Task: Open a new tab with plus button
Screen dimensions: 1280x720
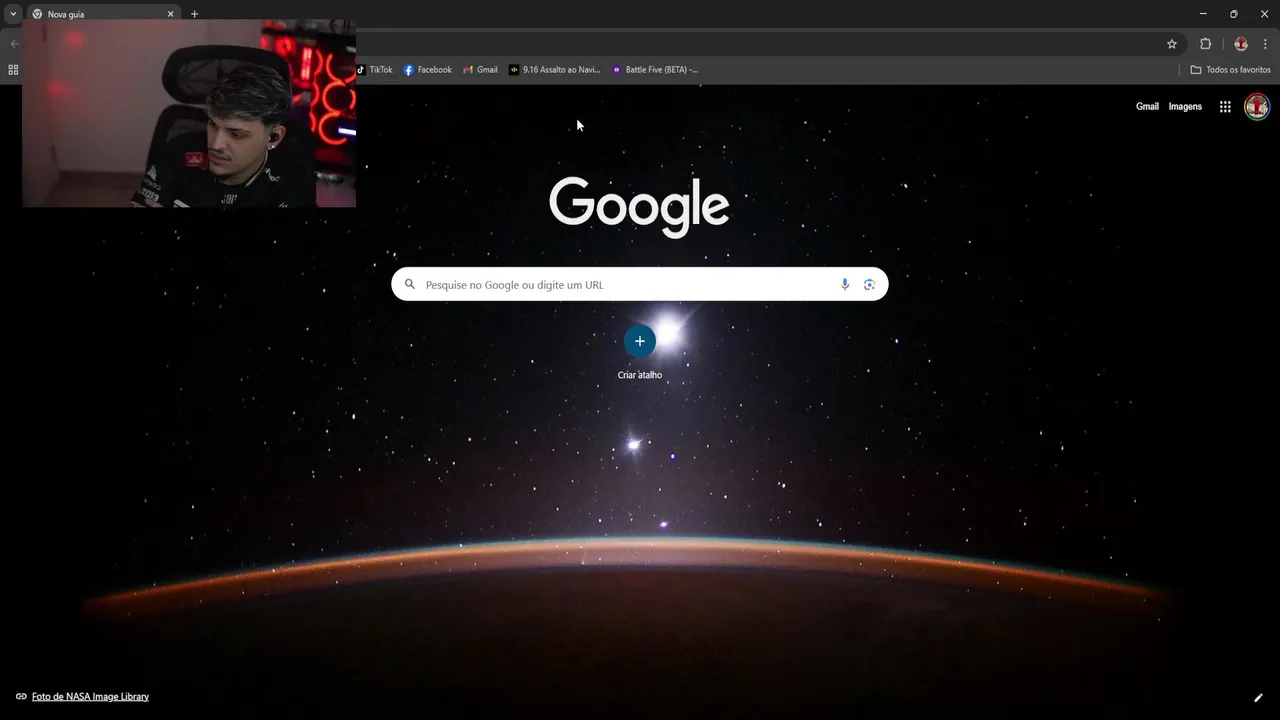Action: point(194,14)
